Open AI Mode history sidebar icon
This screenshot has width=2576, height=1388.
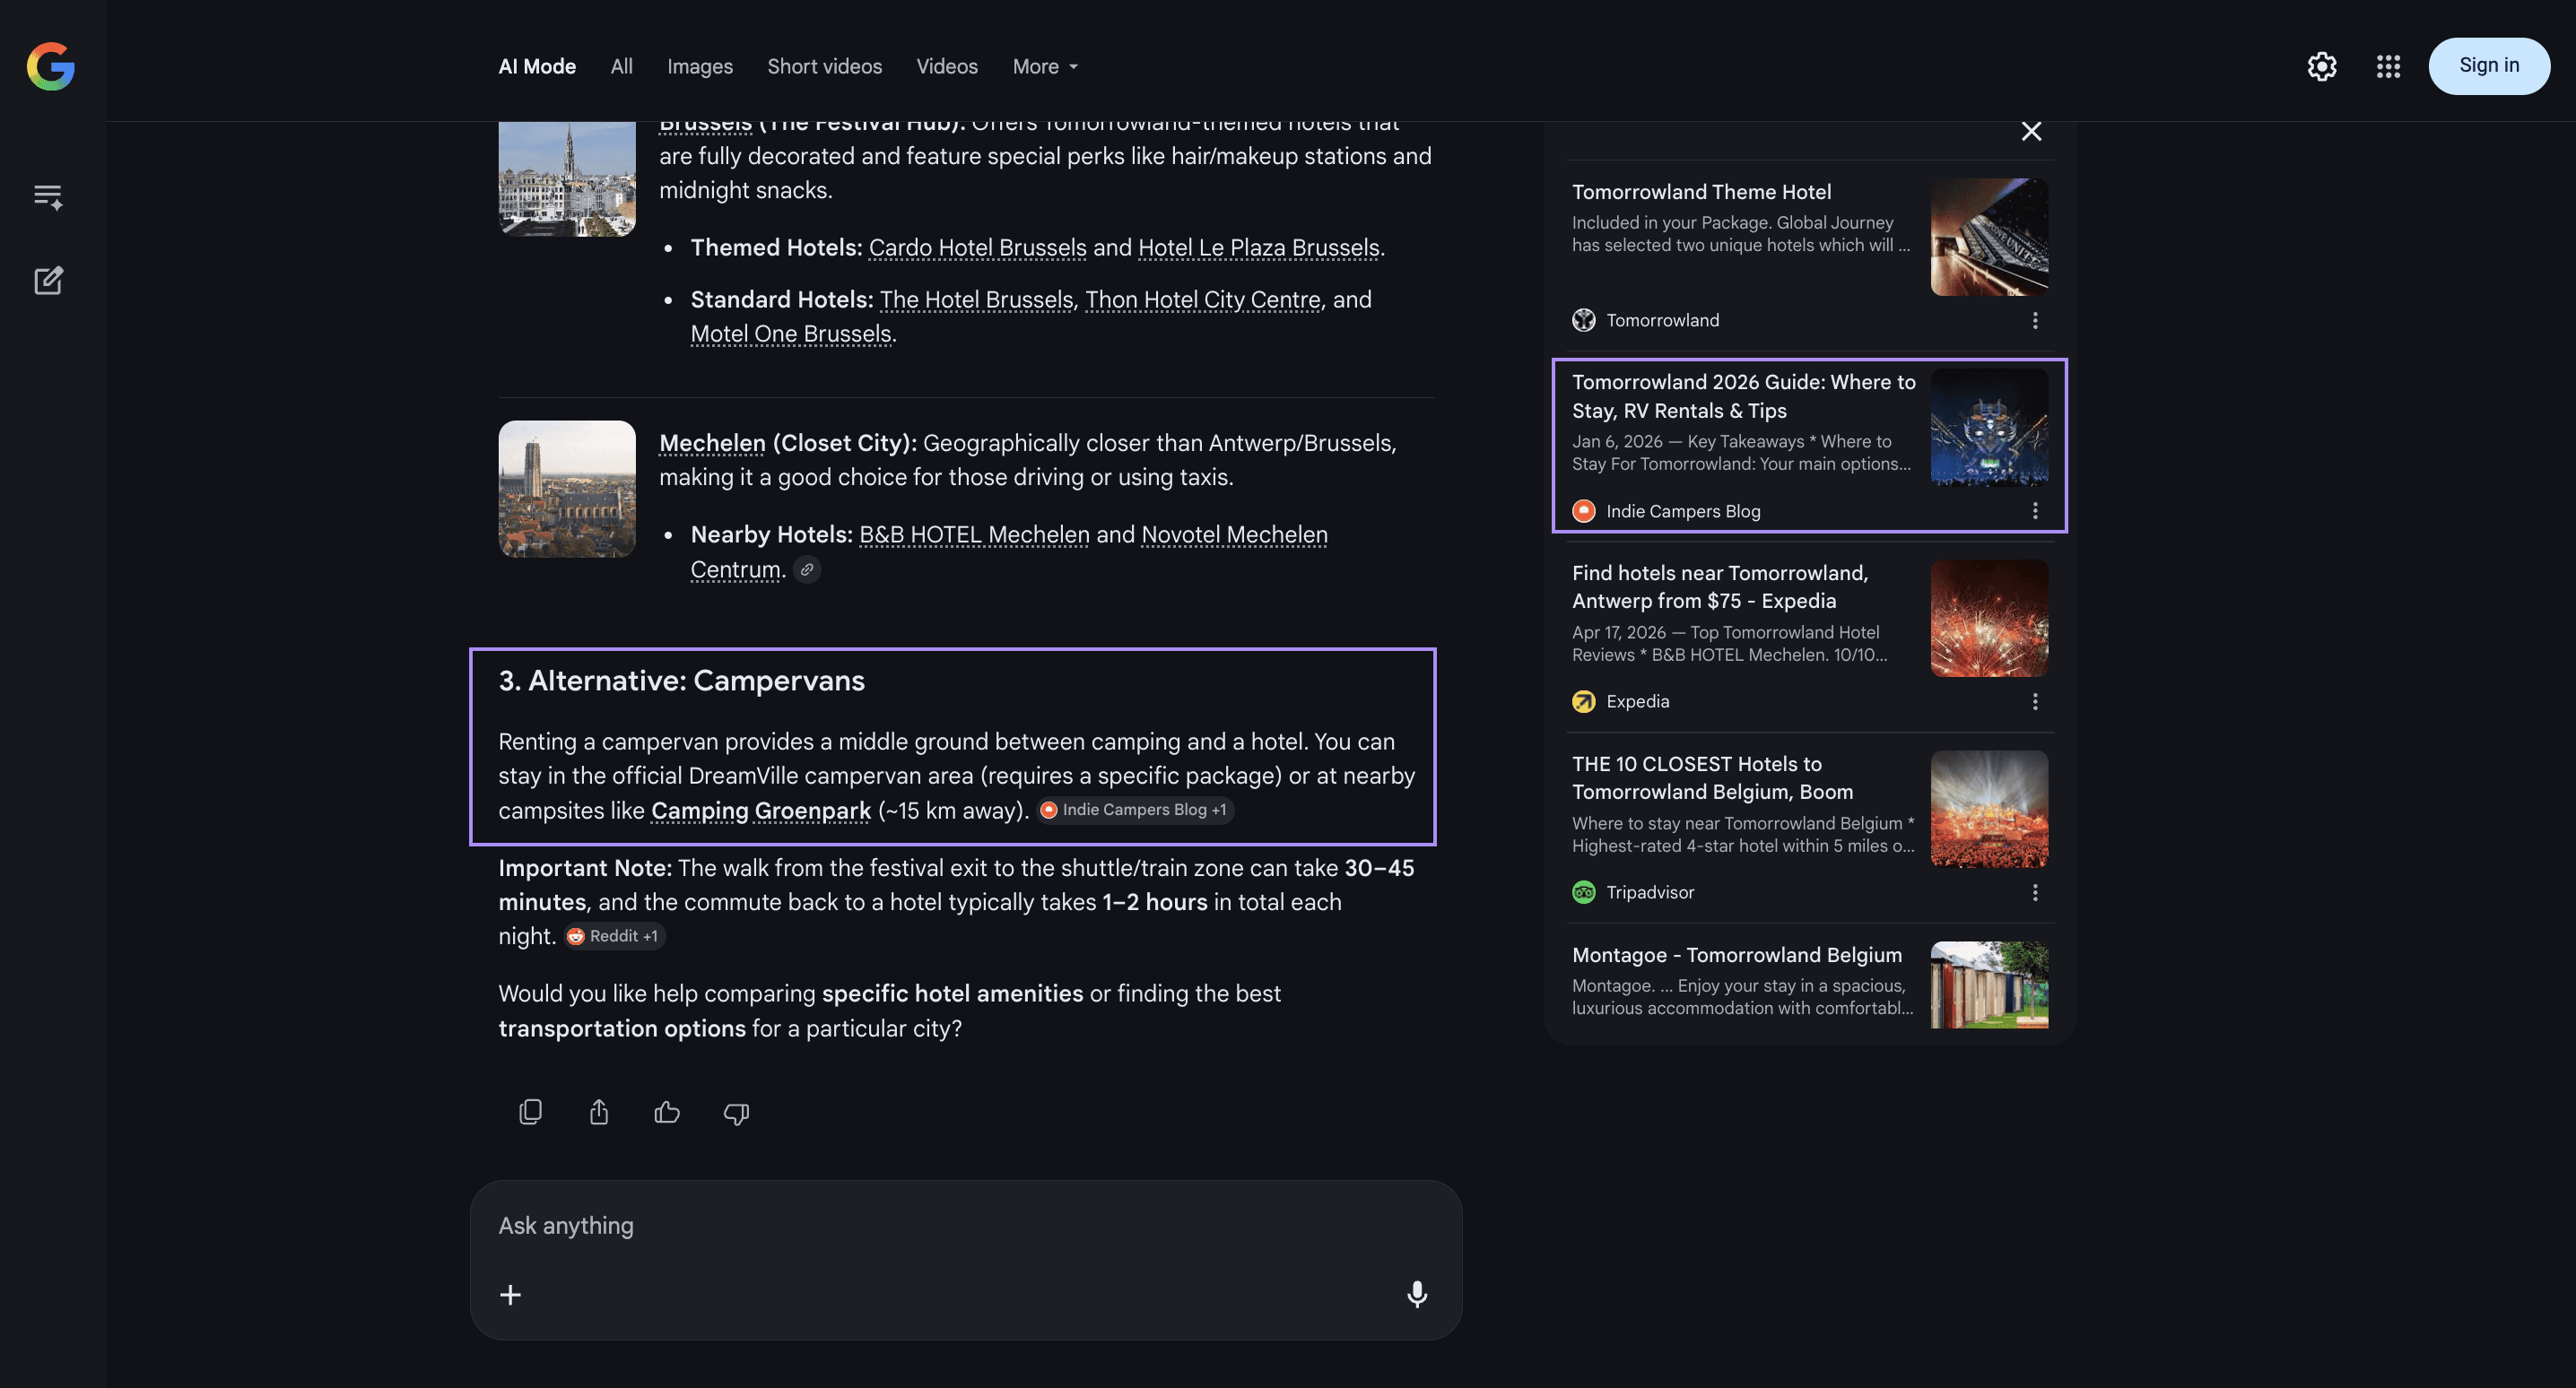click(x=48, y=196)
